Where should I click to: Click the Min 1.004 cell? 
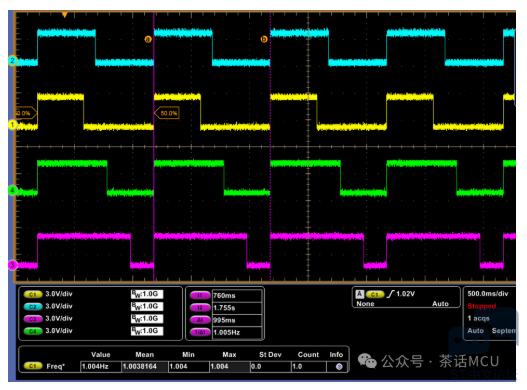click(189, 366)
